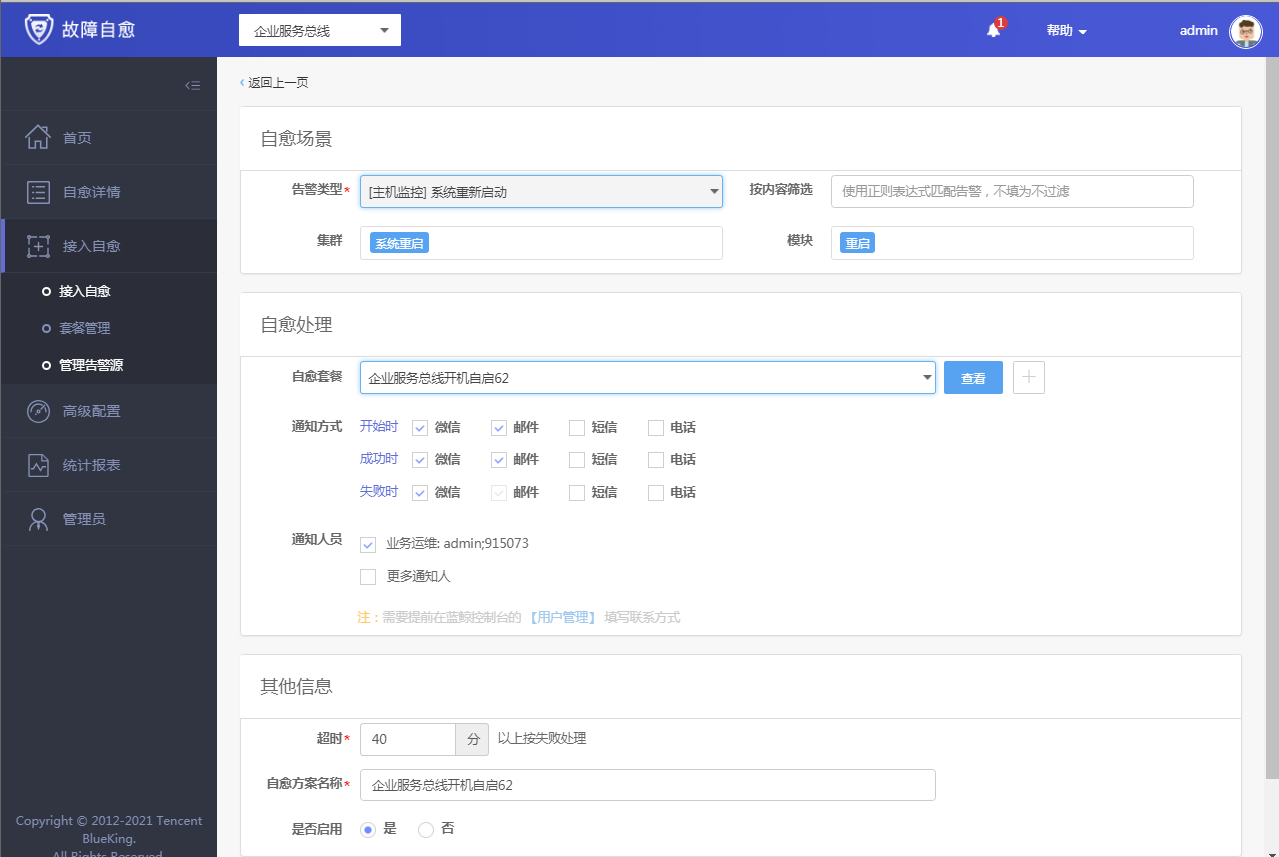Select 否 radio for 是否启用
Screen dimensions: 1279x857
click(426, 830)
